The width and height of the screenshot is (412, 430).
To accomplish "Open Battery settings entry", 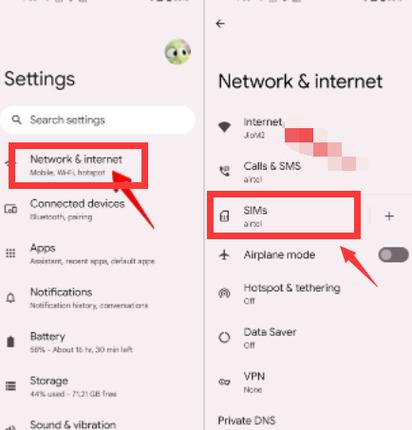I will point(100,342).
